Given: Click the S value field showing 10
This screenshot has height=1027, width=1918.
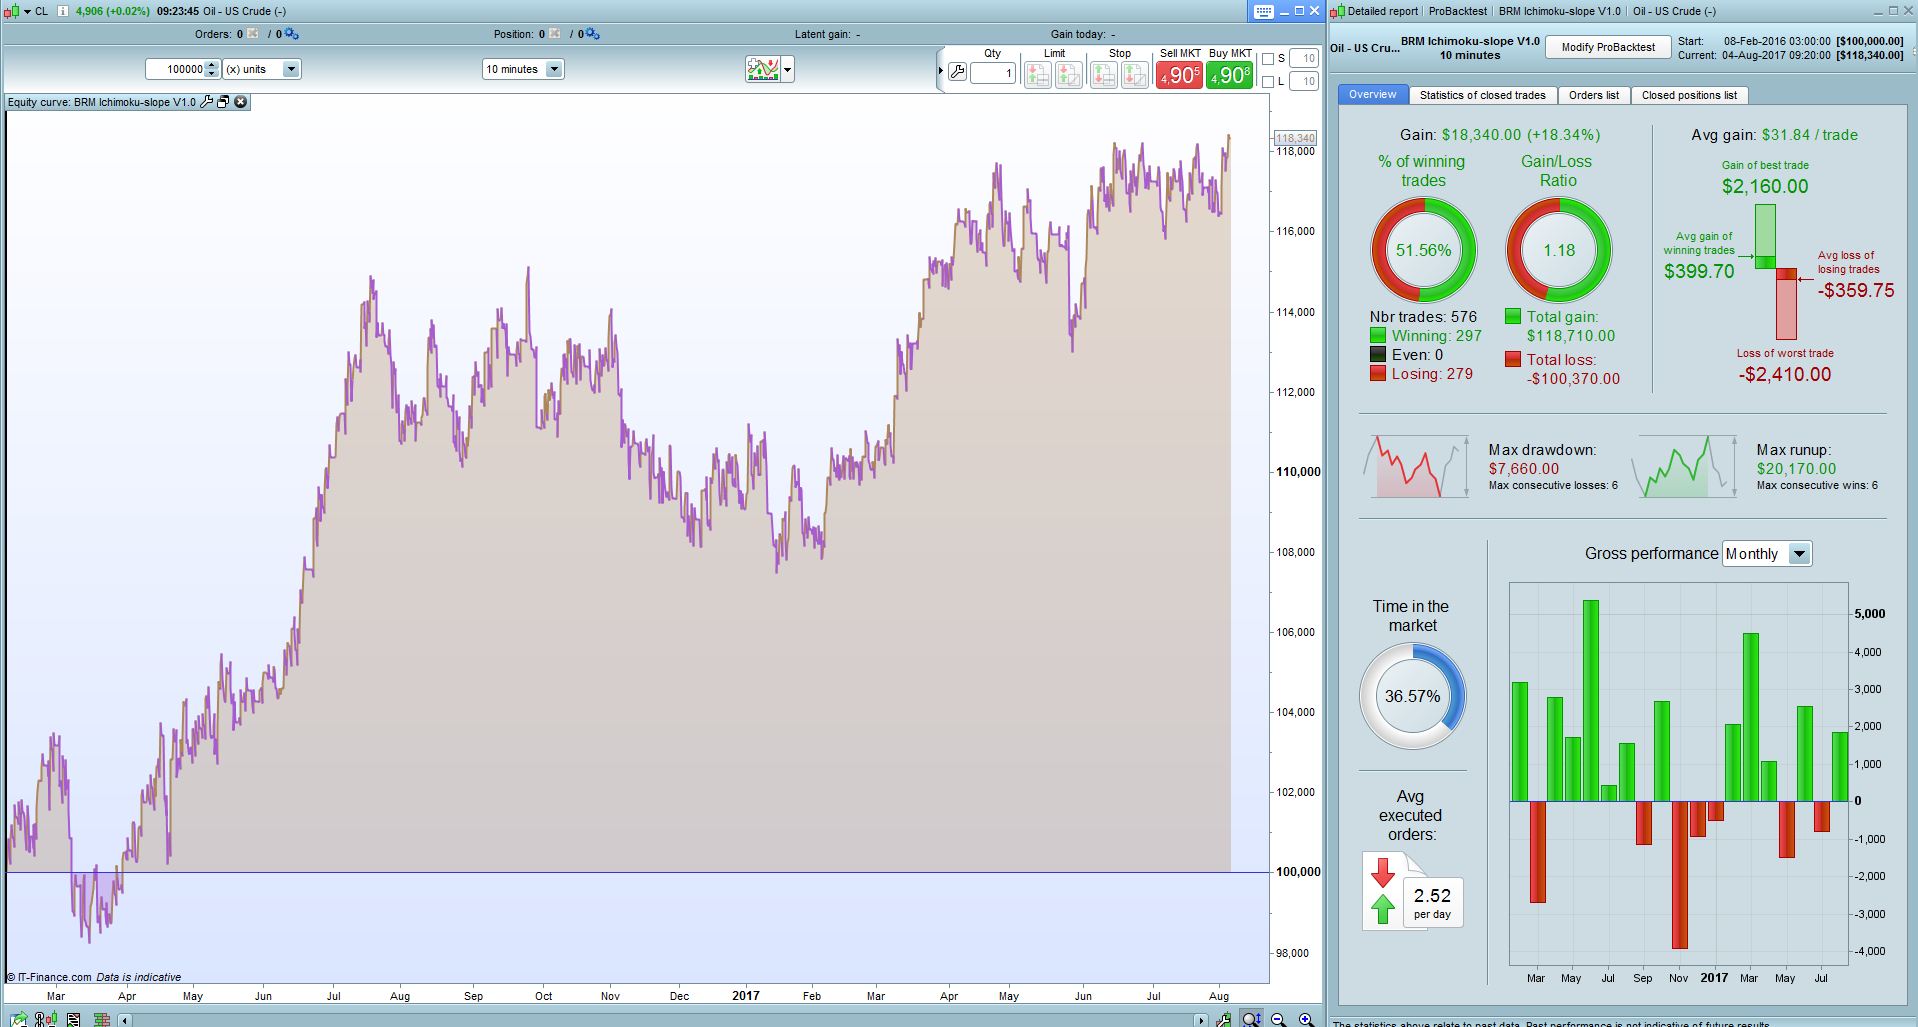Looking at the screenshot, I should coord(1304,59).
